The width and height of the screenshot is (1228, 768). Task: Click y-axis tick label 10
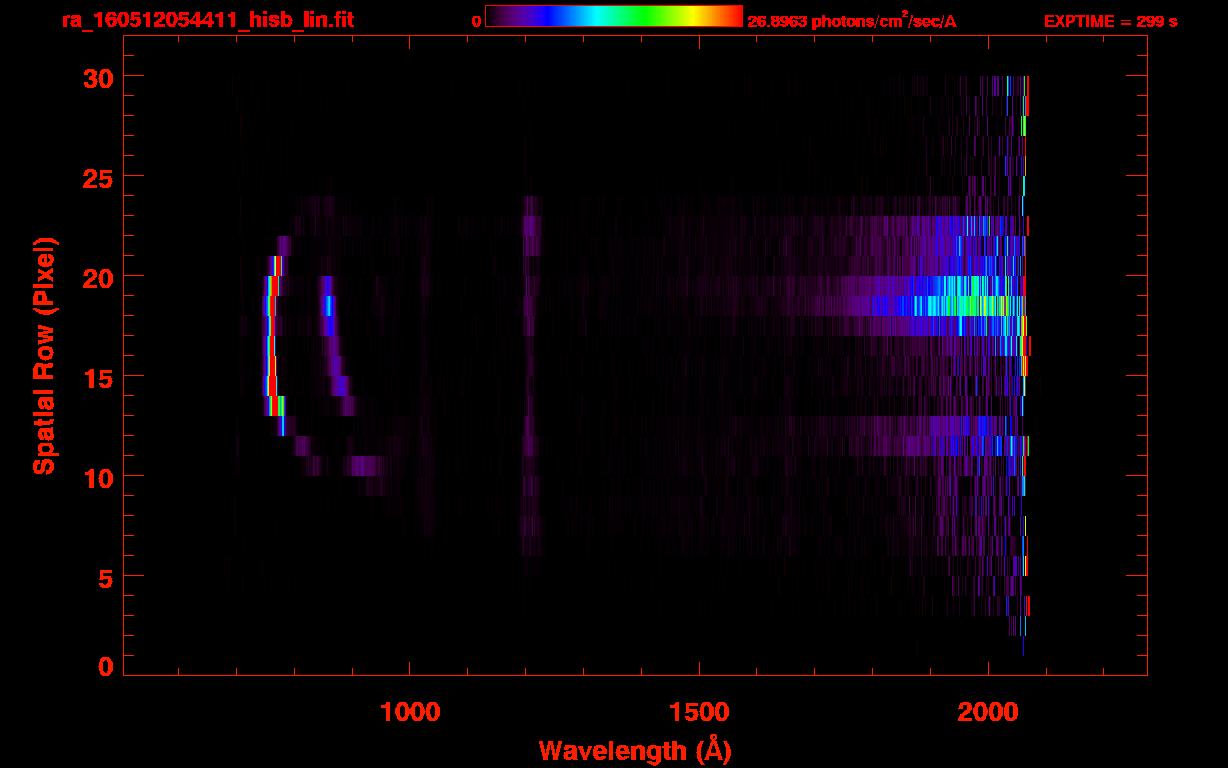[x=96, y=477]
